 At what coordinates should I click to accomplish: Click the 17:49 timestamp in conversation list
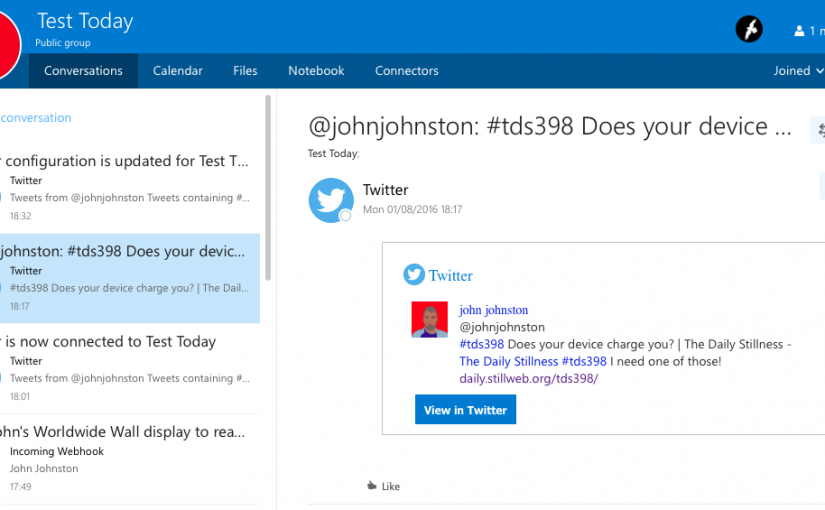tap(21, 487)
